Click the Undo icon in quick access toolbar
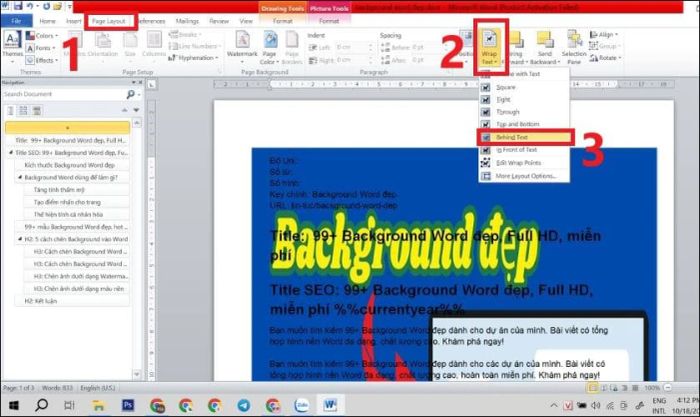The height and width of the screenshot is (417, 700). [30, 6]
